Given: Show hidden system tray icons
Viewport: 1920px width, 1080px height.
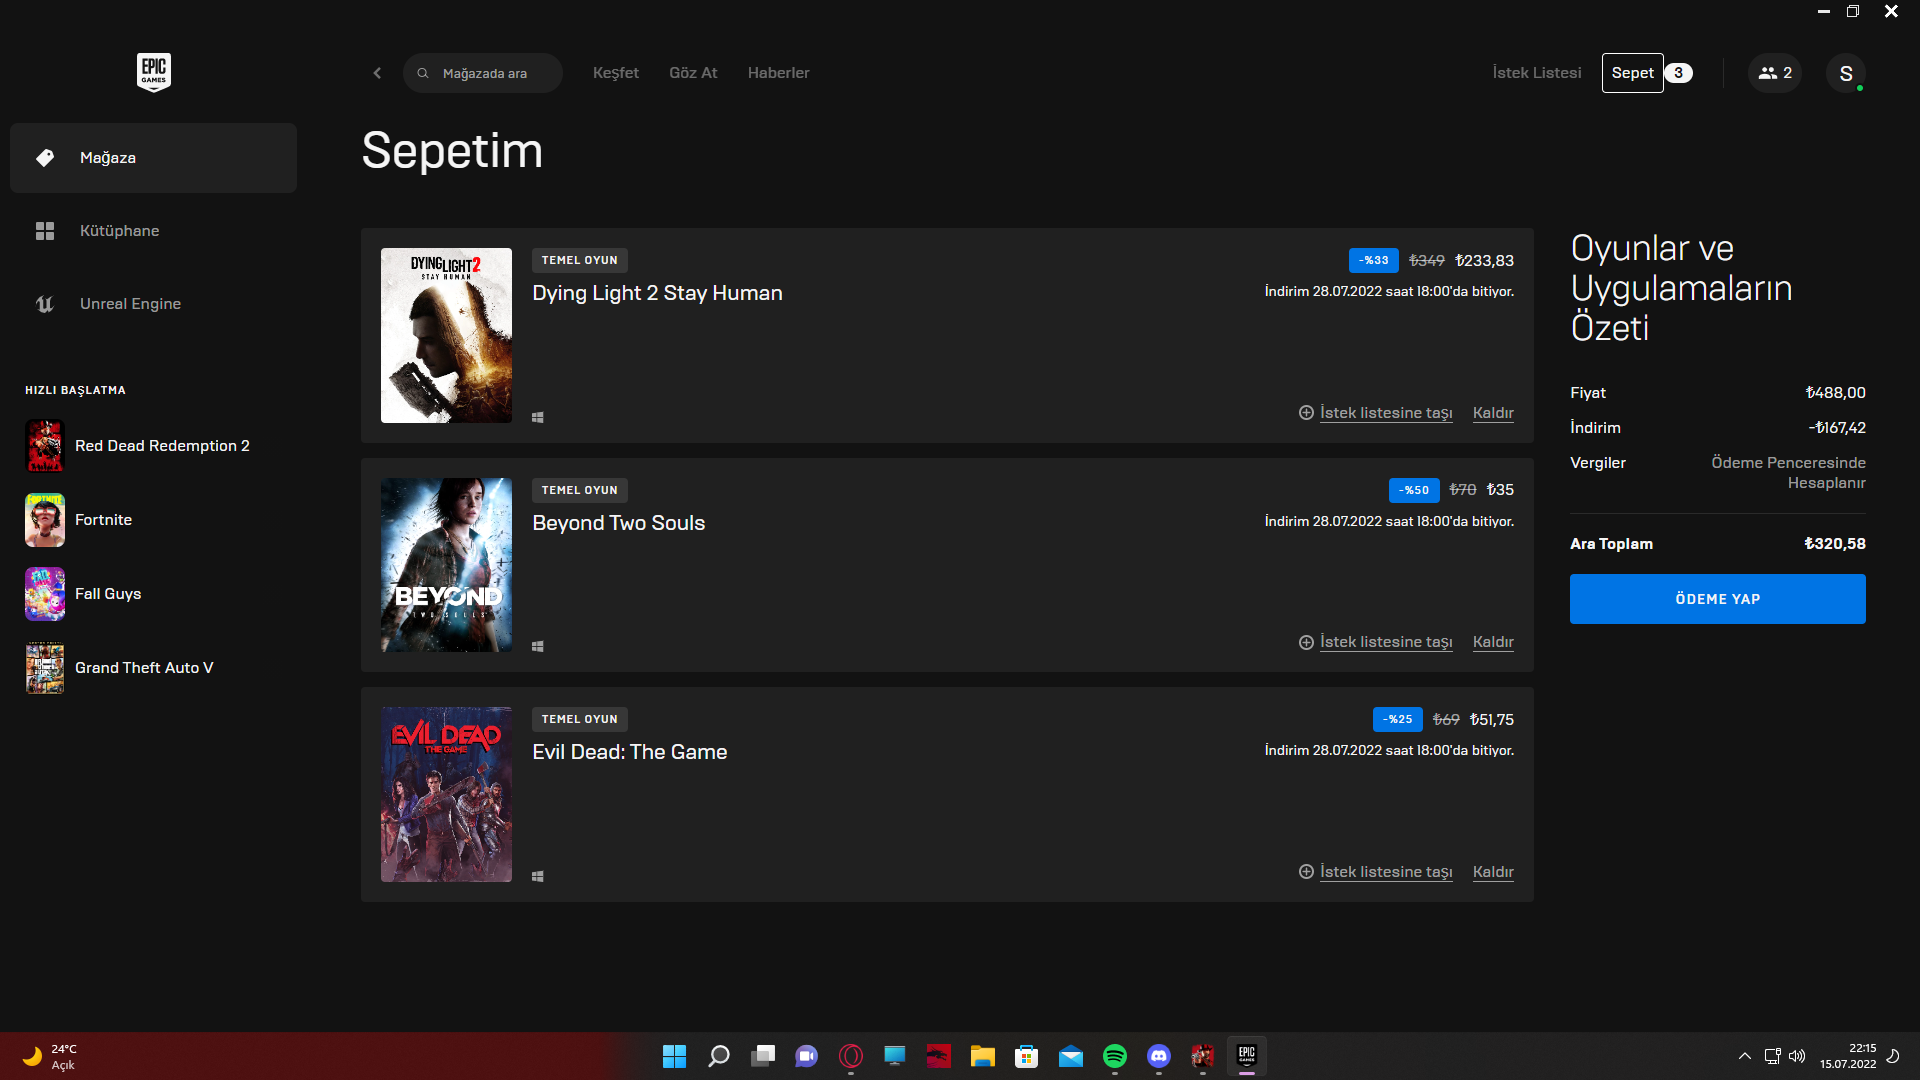Looking at the screenshot, I should [x=1744, y=1056].
